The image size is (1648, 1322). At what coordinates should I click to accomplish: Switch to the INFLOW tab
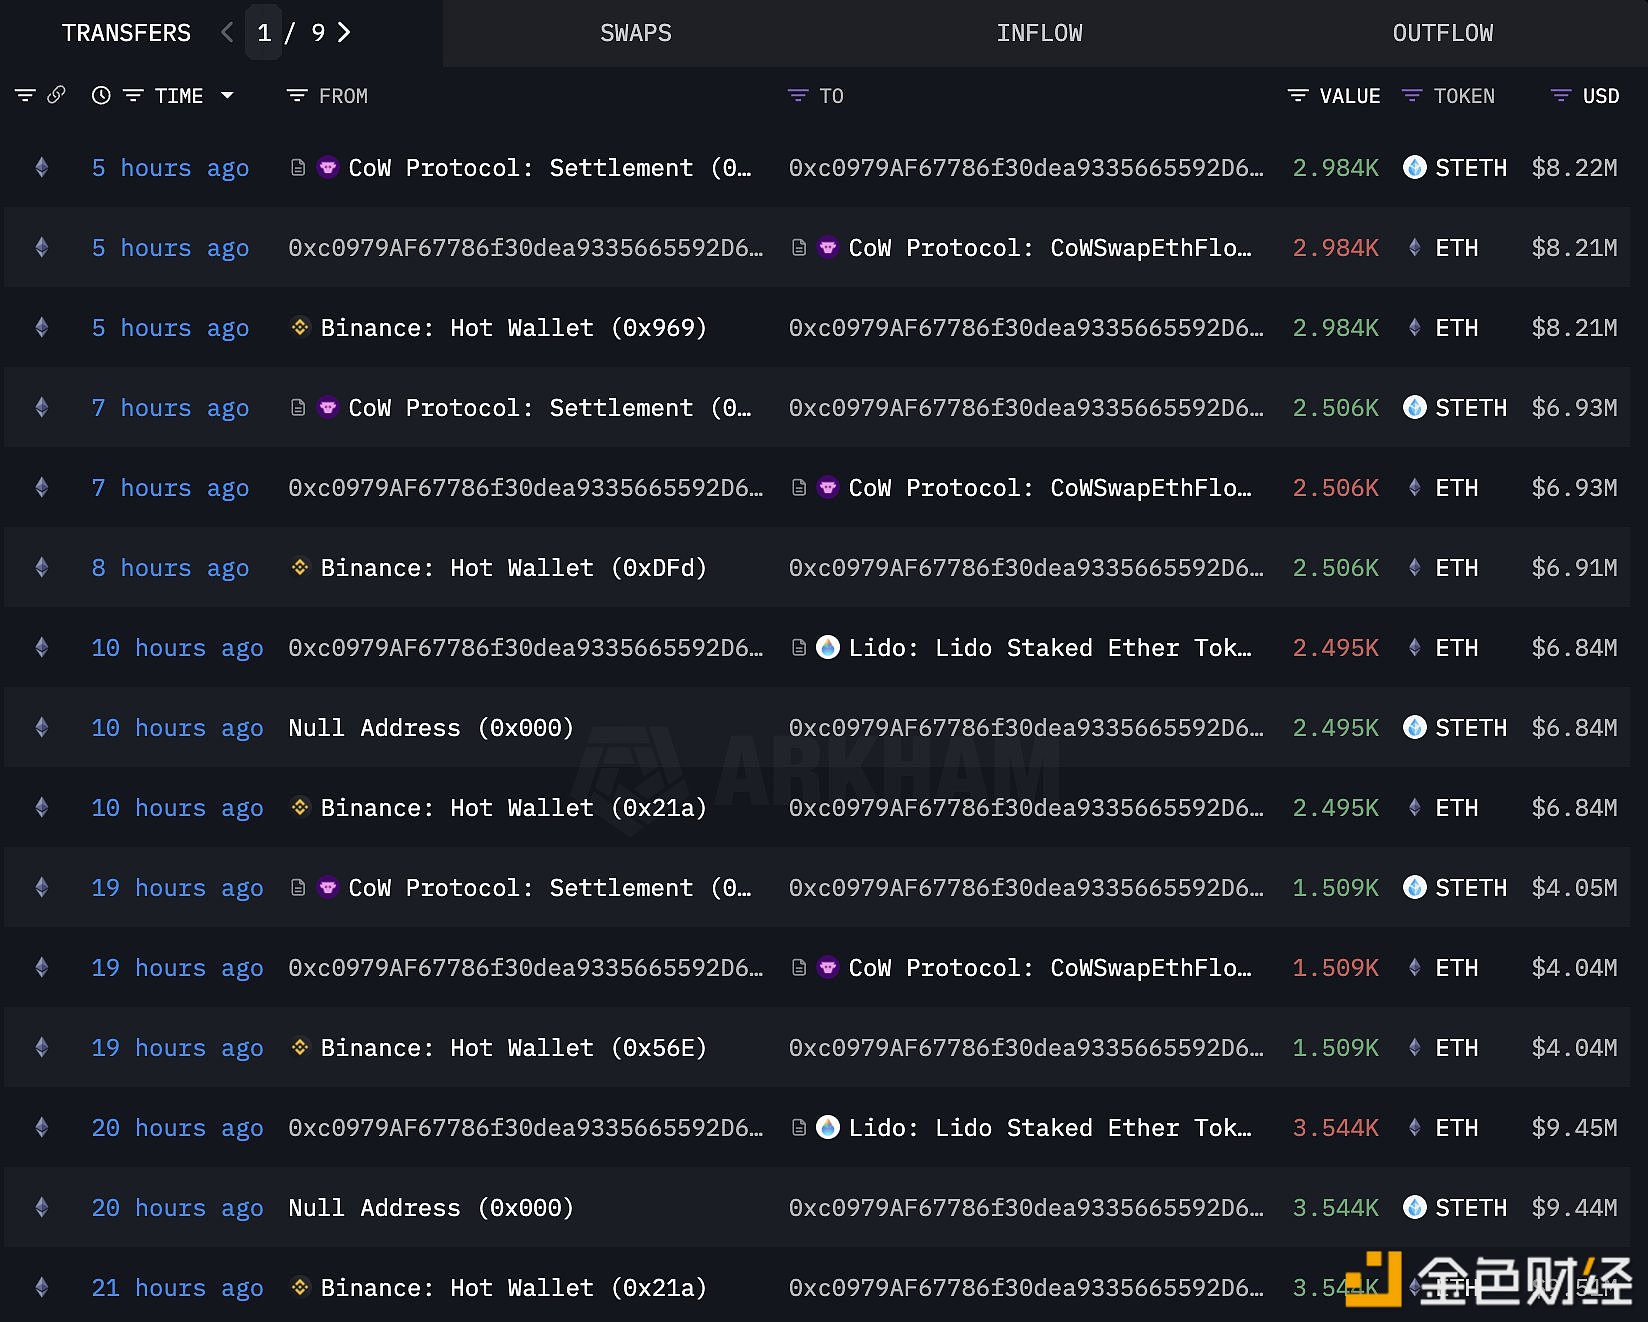coord(1039,33)
